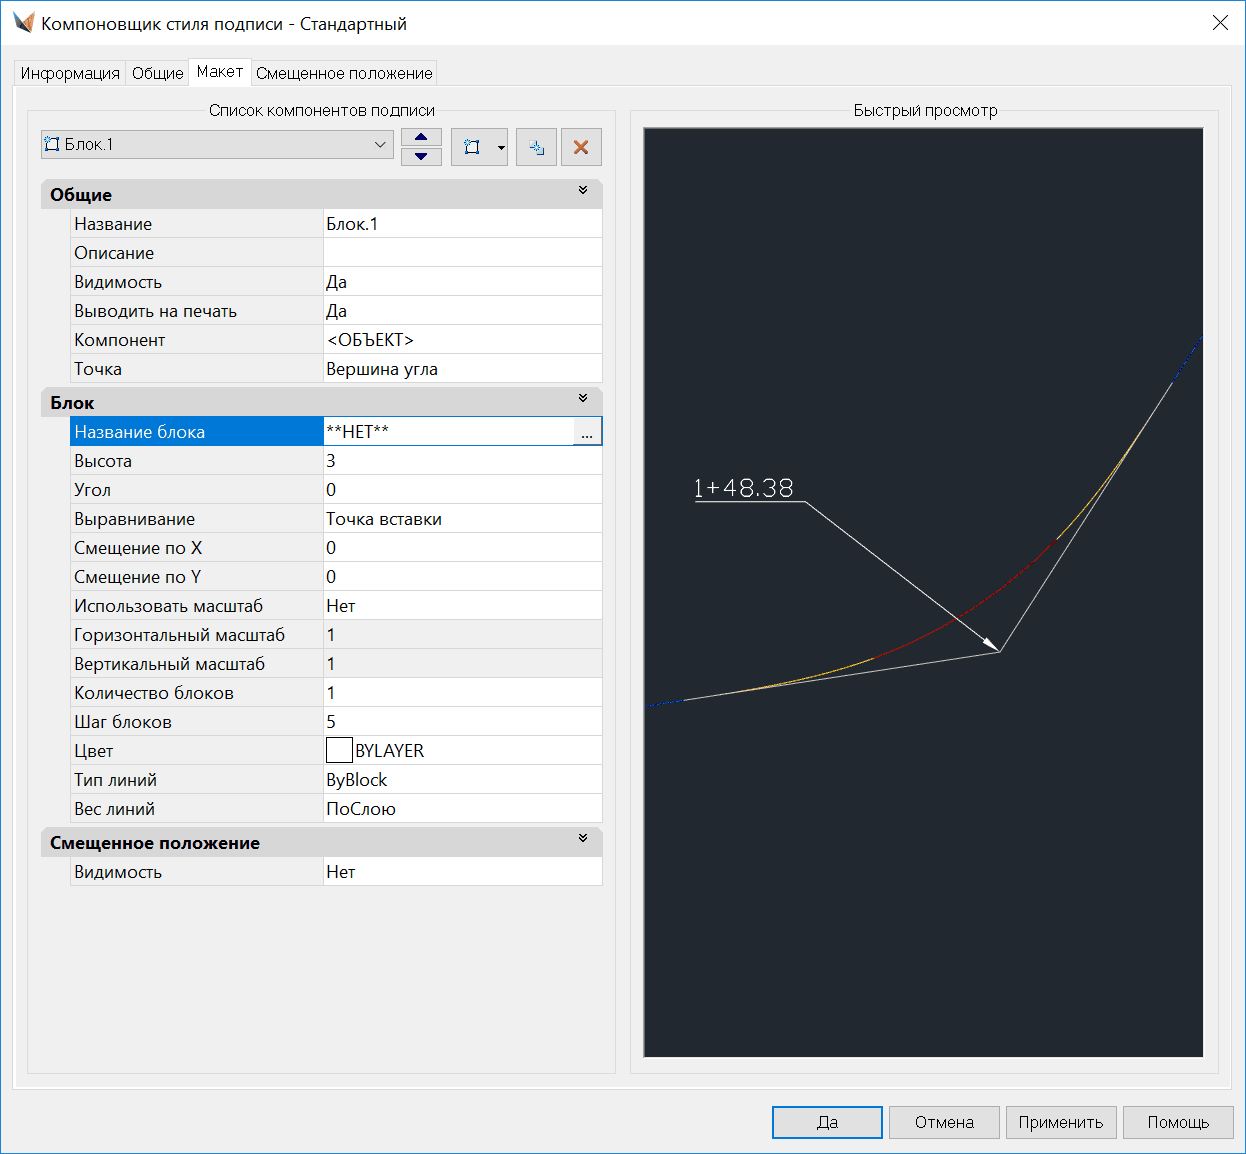Click the ellipsis browse button for block name
Screen dimensions: 1246x1154
tap(587, 432)
